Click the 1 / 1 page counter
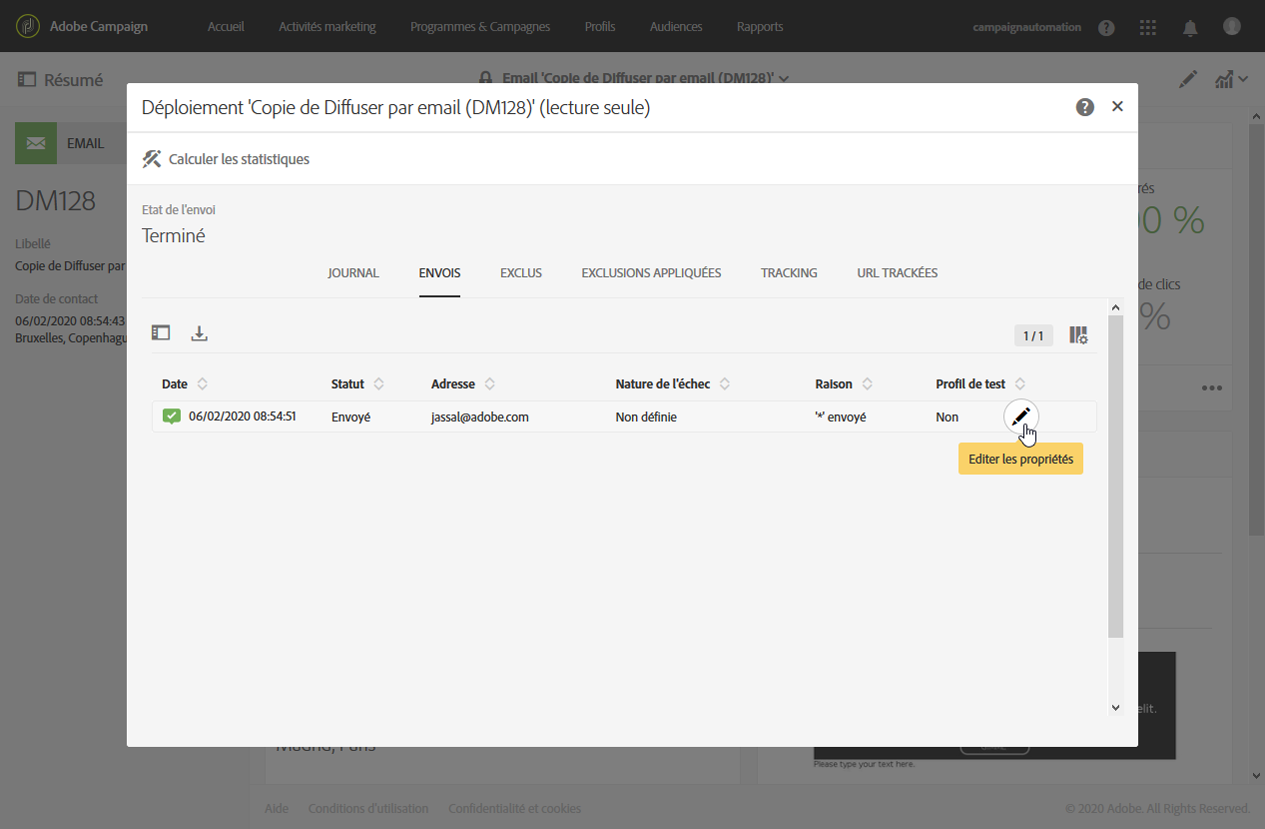This screenshot has width=1265, height=829. [1033, 336]
